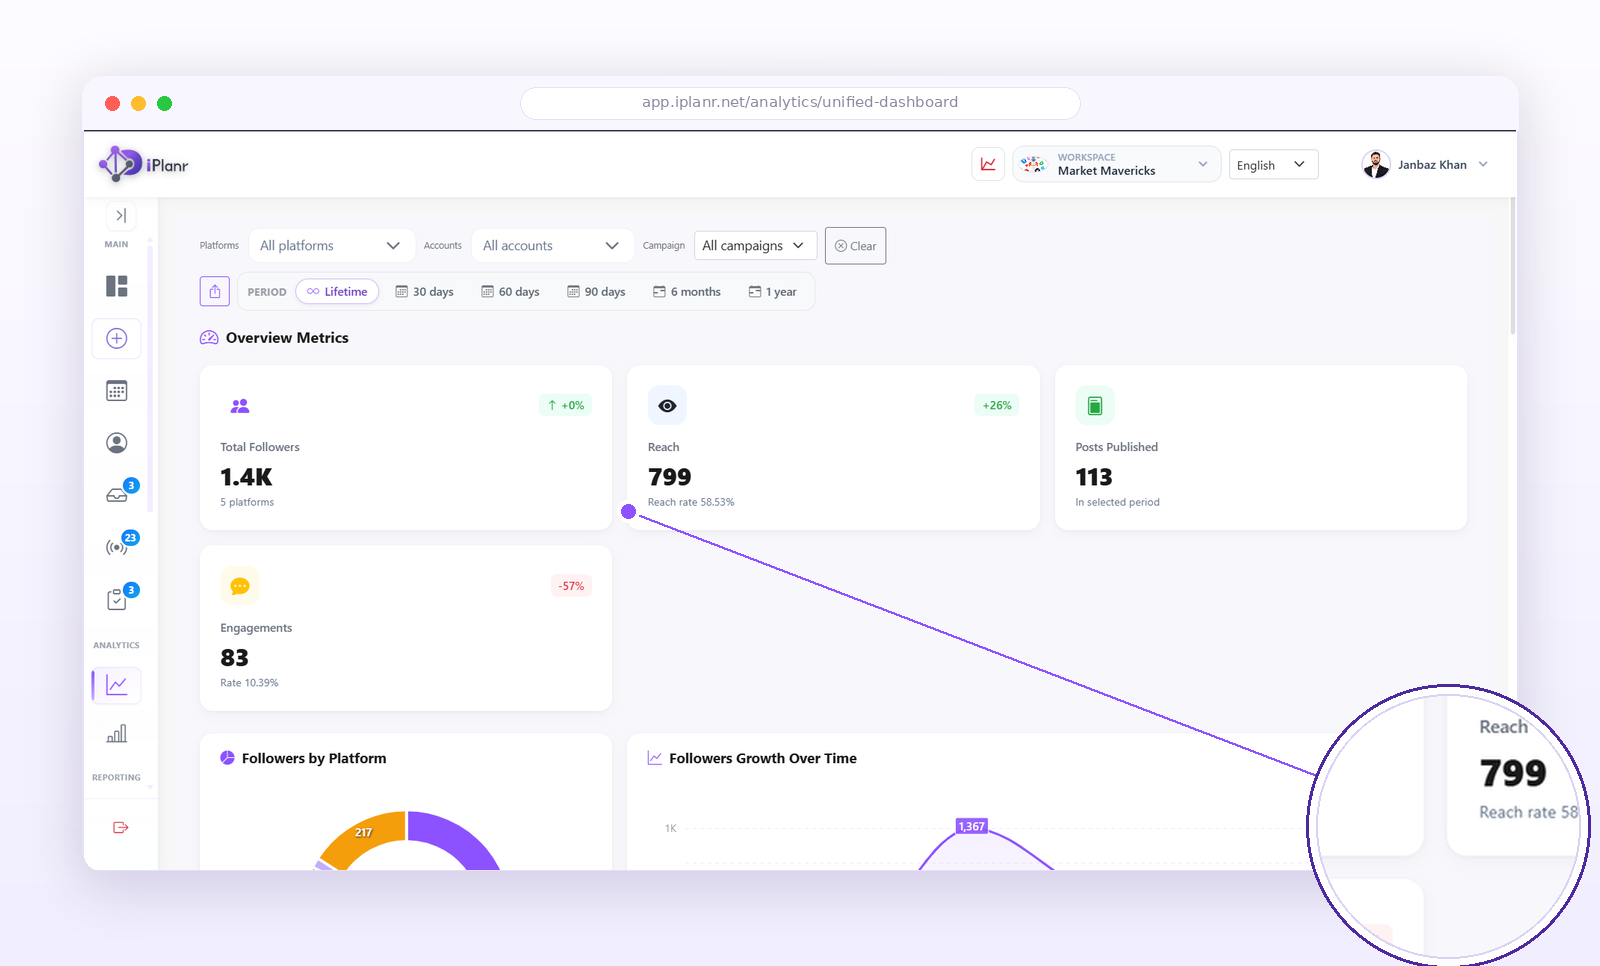Open the English language dropdown

click(x=1274, y=165)
